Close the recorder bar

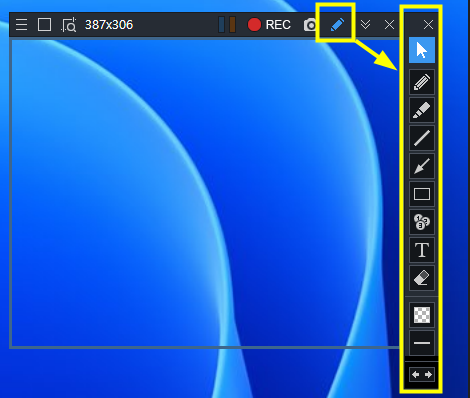[x=389, y=25]
